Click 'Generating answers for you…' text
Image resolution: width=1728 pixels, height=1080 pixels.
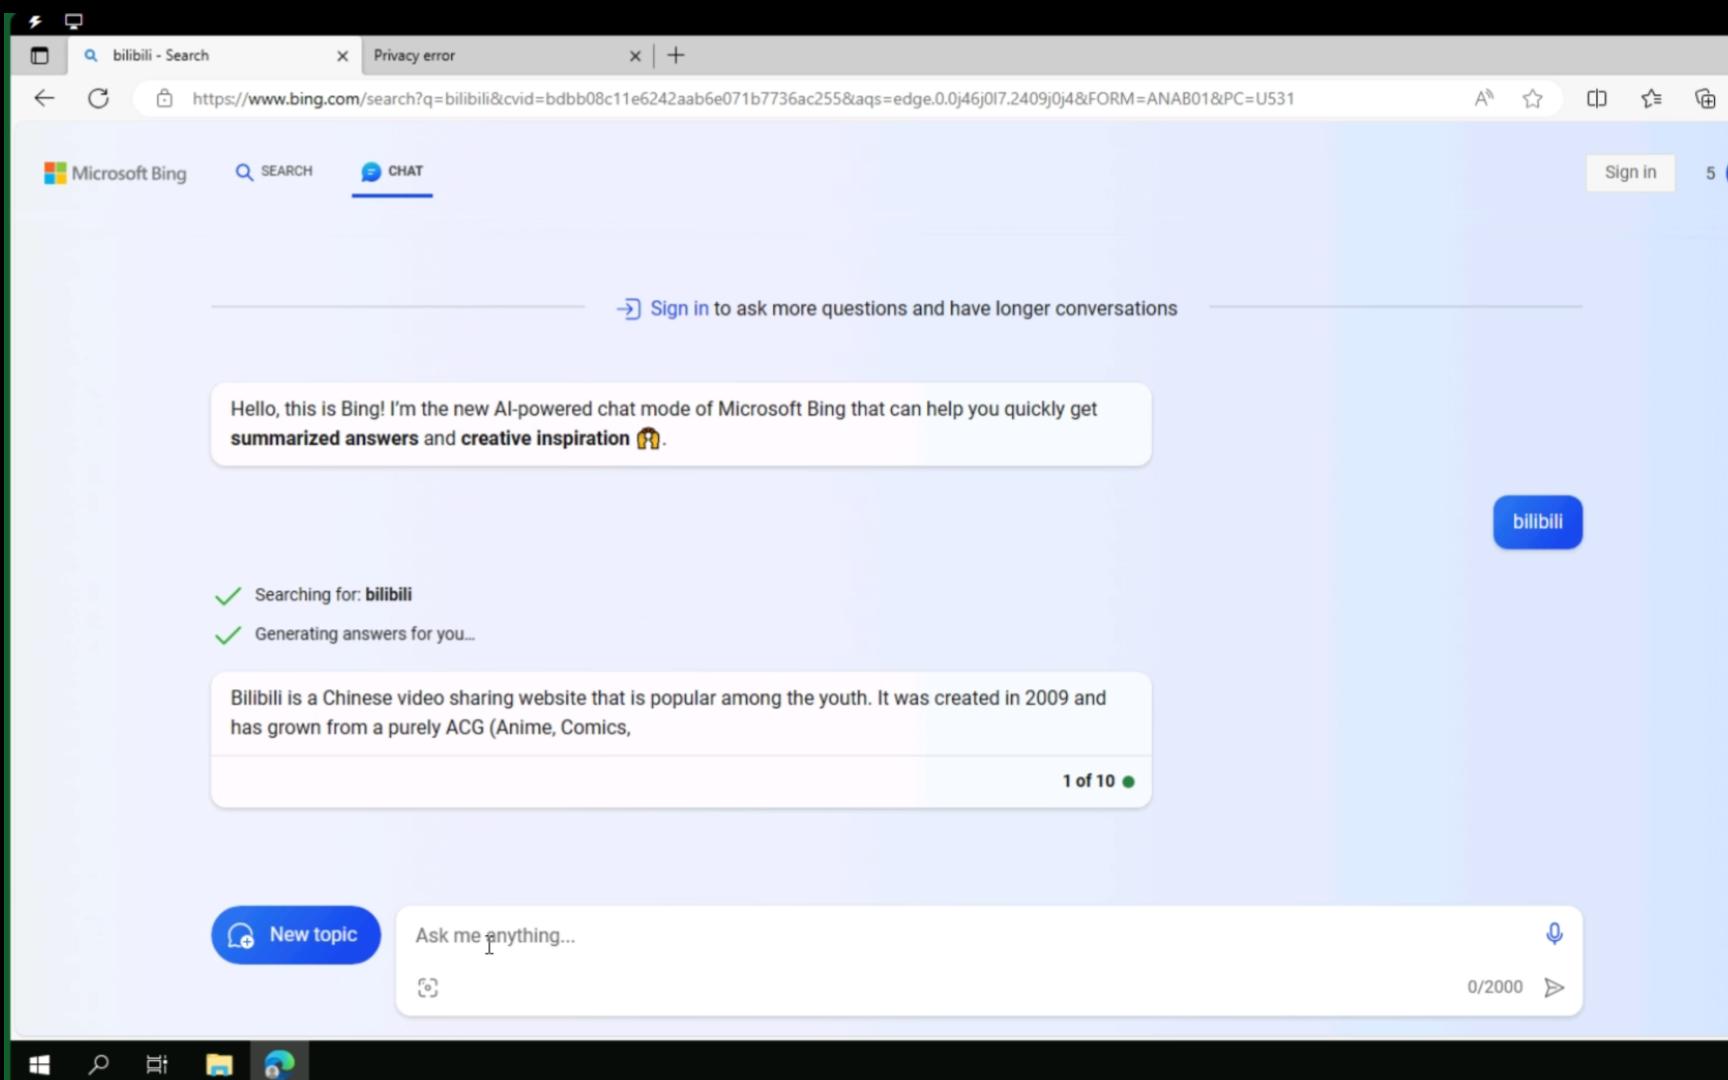point(365,634)
